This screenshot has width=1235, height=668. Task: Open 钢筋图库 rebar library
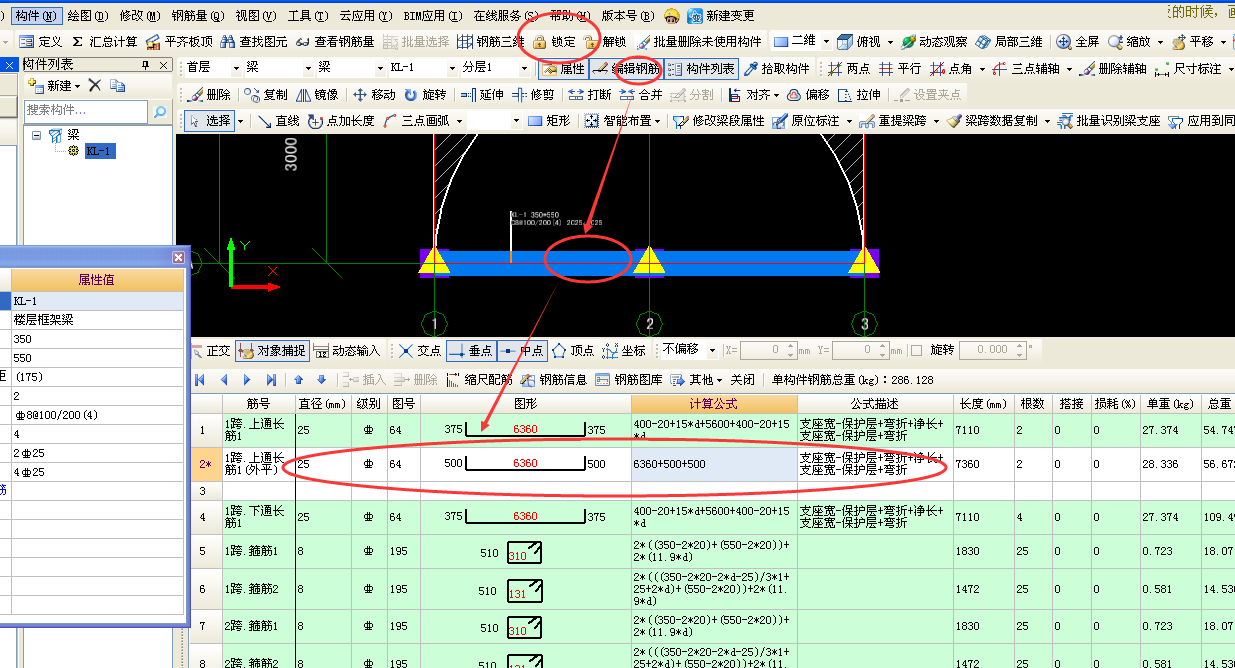[629, 380]
